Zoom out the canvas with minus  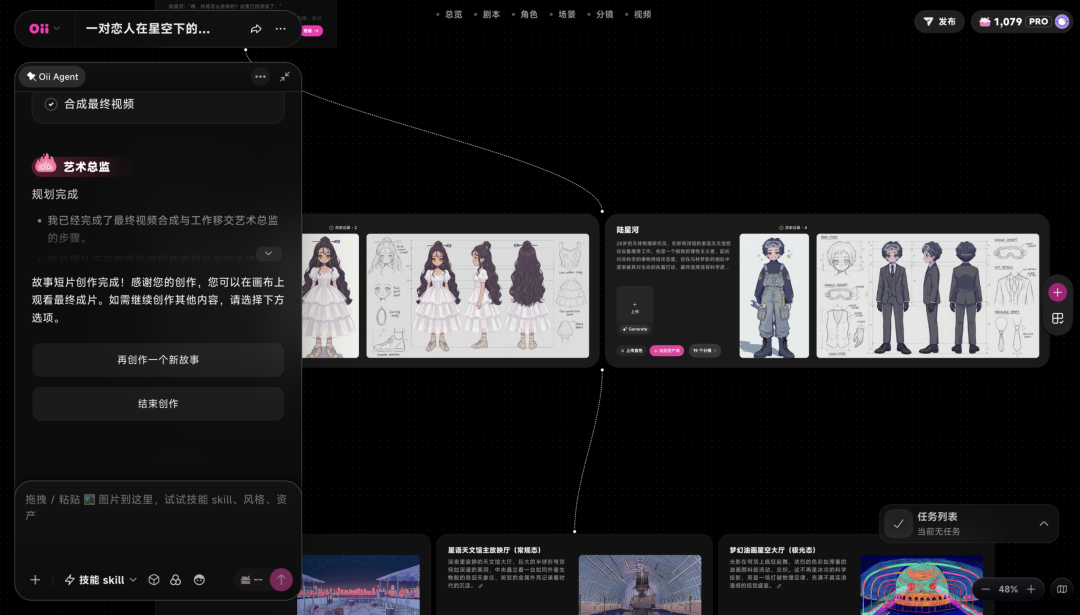coord(986,589)
